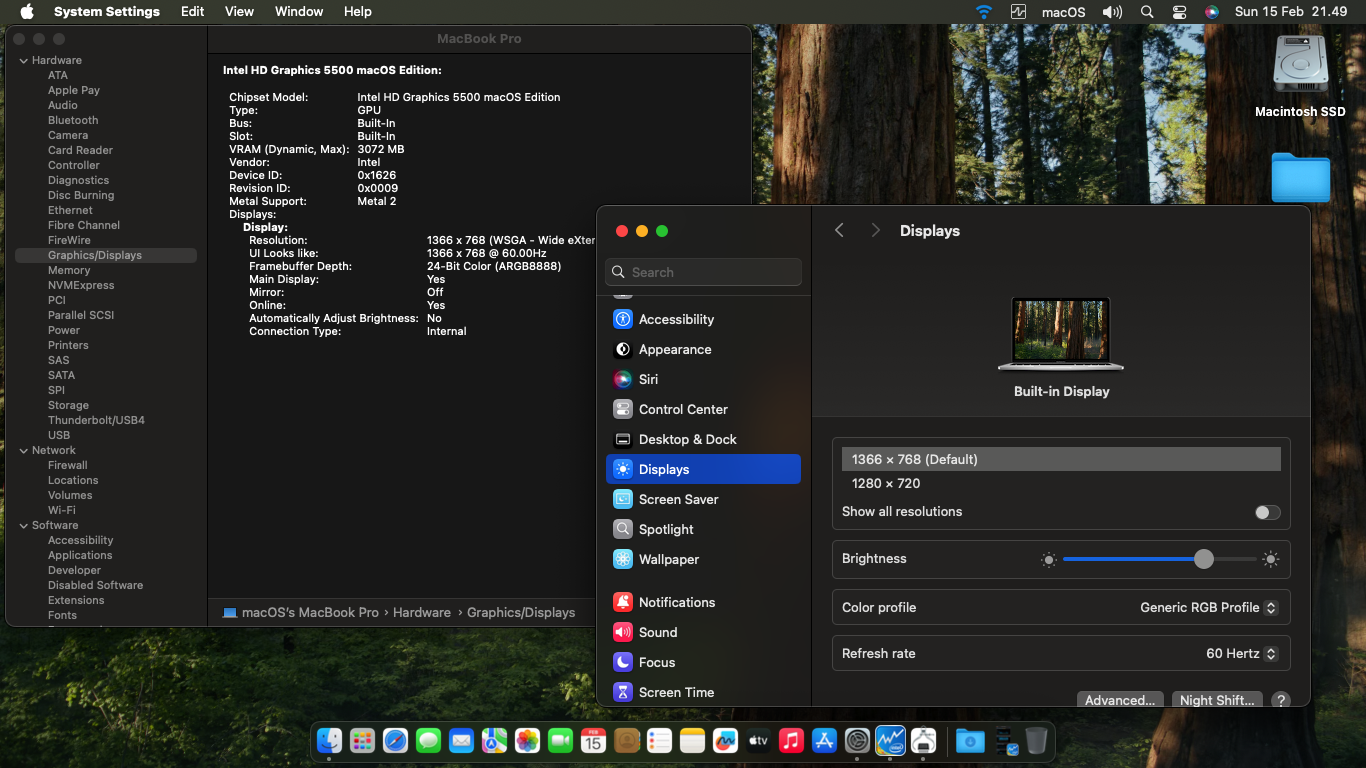Collapse Hardware section in System Information
Viewport: 1366px width, 768px height.
tap(24, 61)
